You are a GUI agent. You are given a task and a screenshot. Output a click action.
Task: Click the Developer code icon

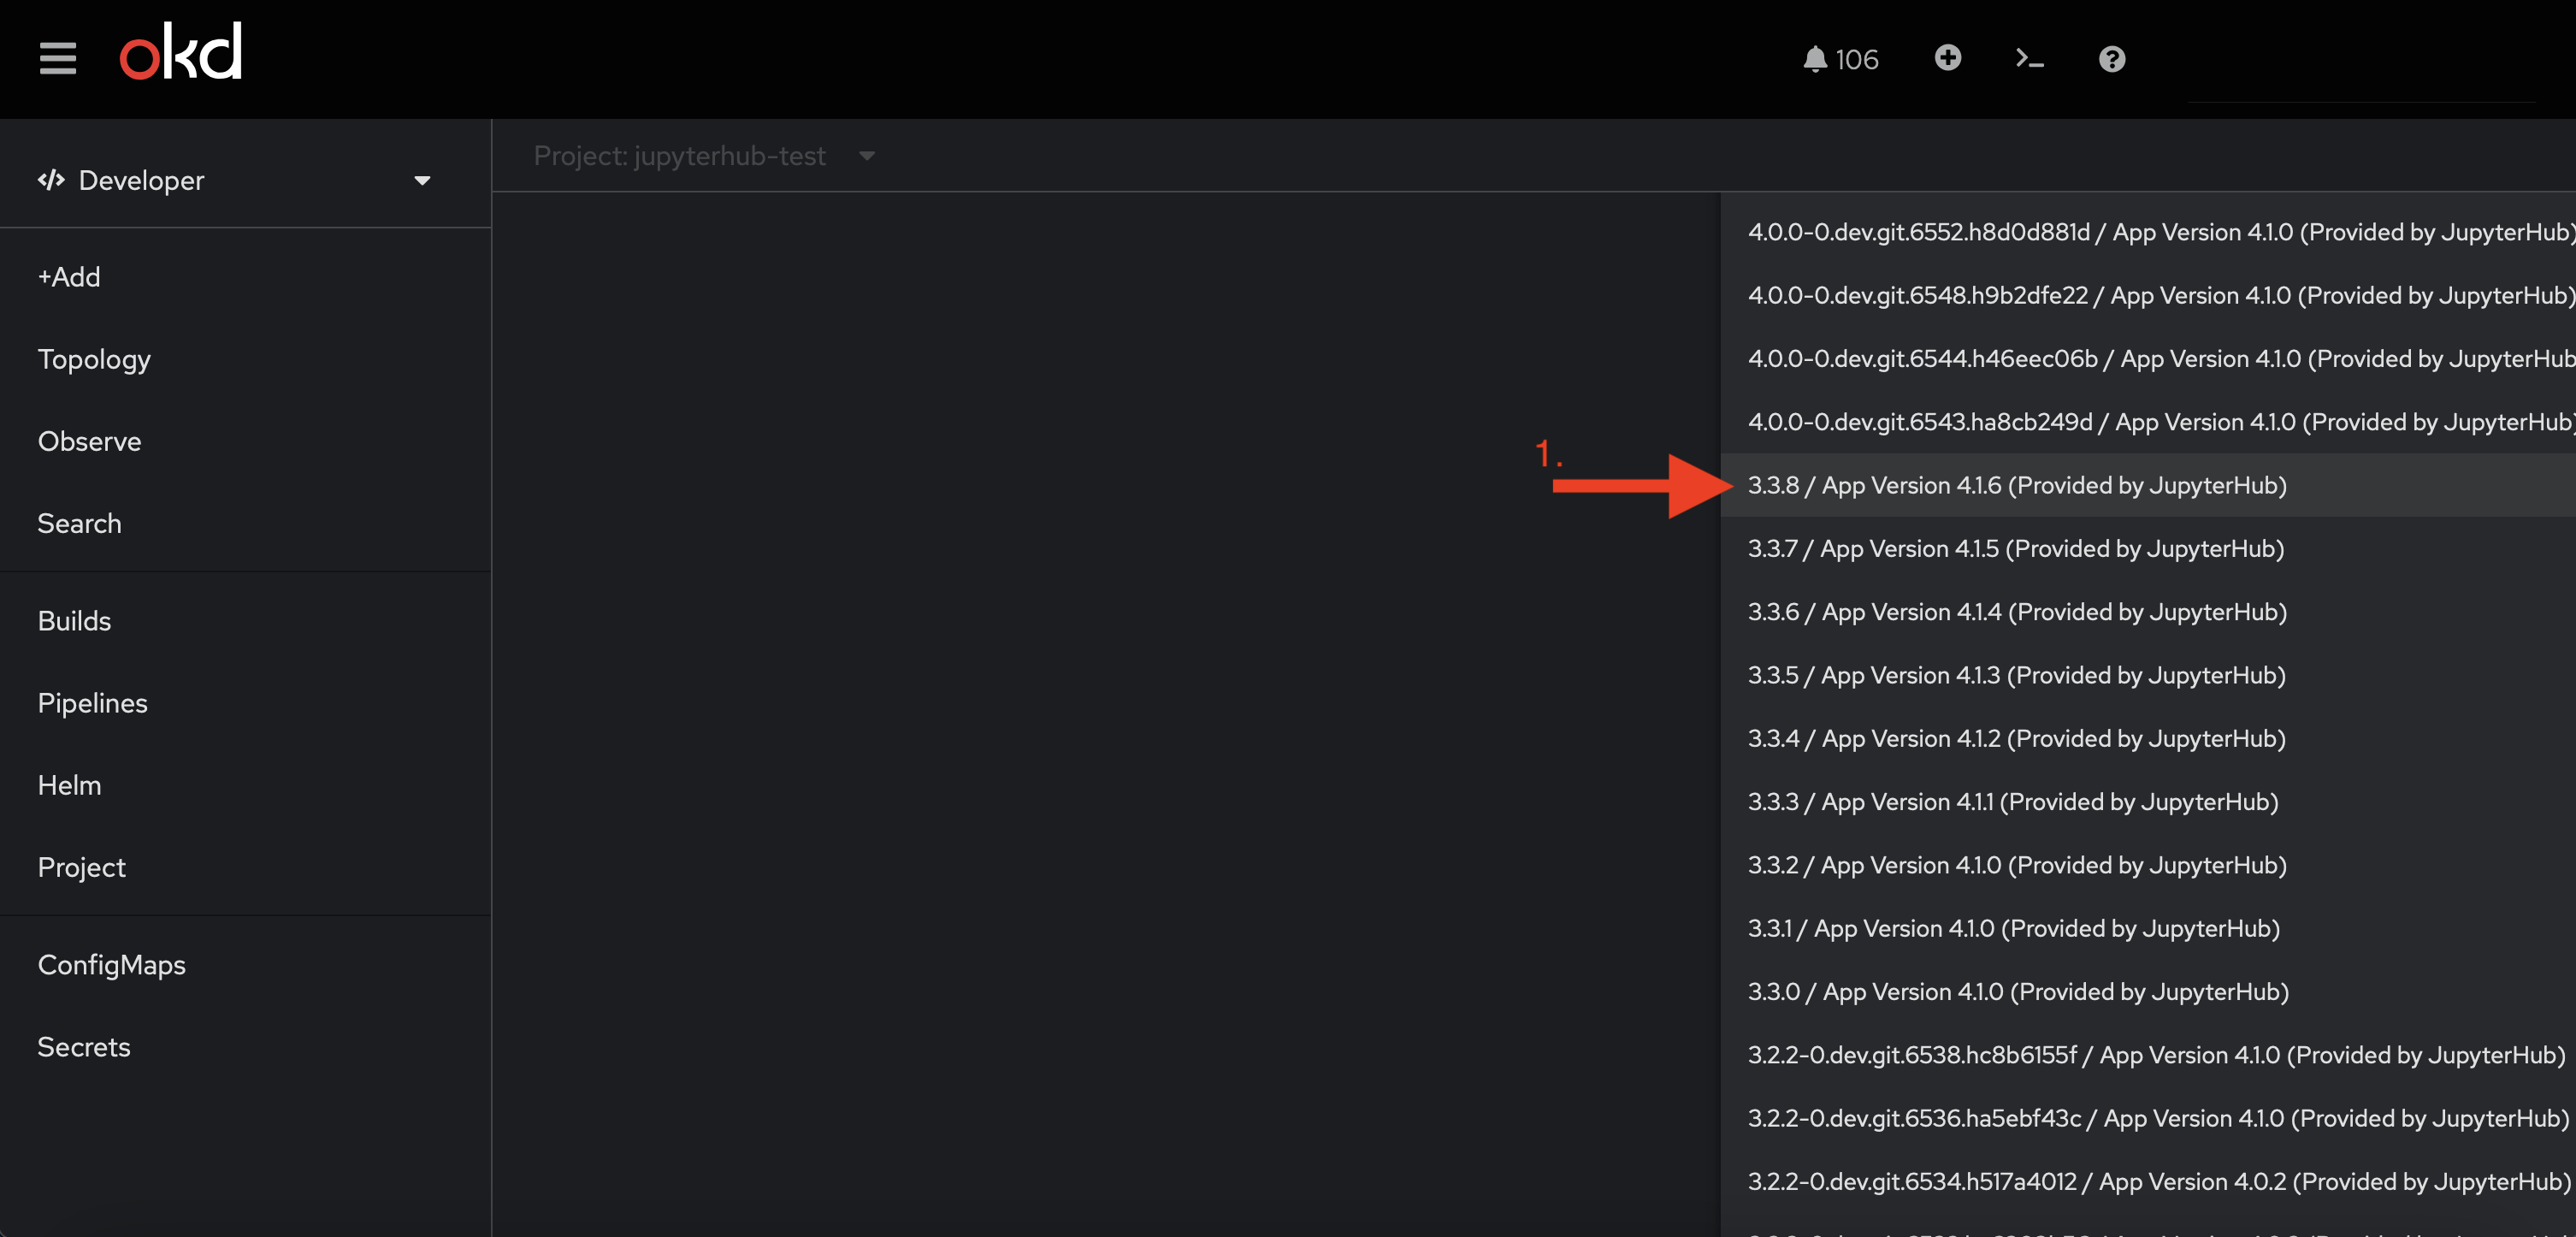(x=51, y=180)
